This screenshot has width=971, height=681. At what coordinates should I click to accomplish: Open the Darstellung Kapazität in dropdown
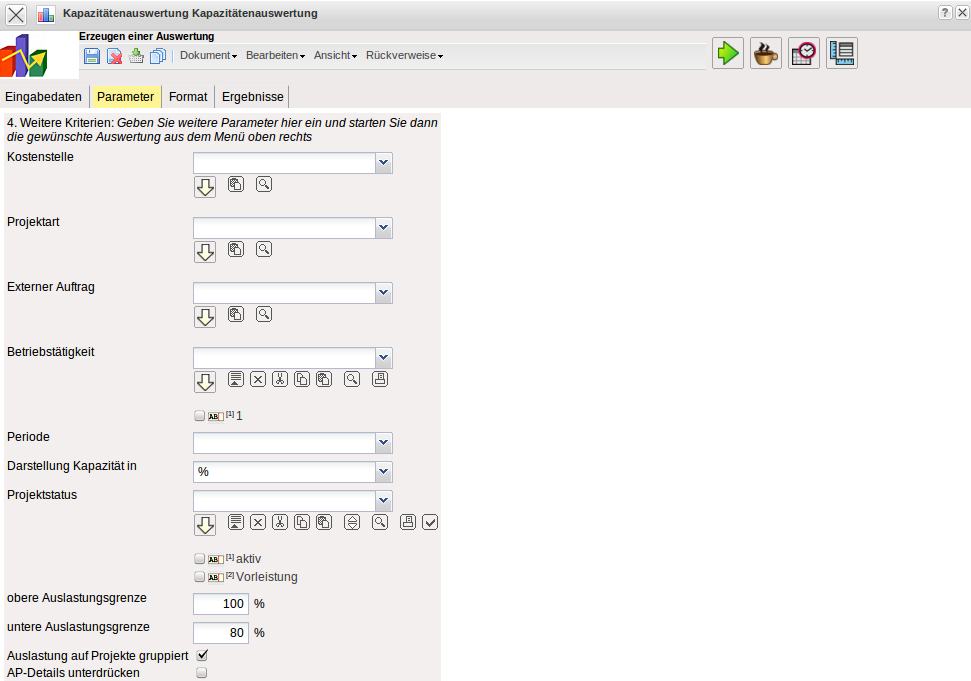point(384,472)
